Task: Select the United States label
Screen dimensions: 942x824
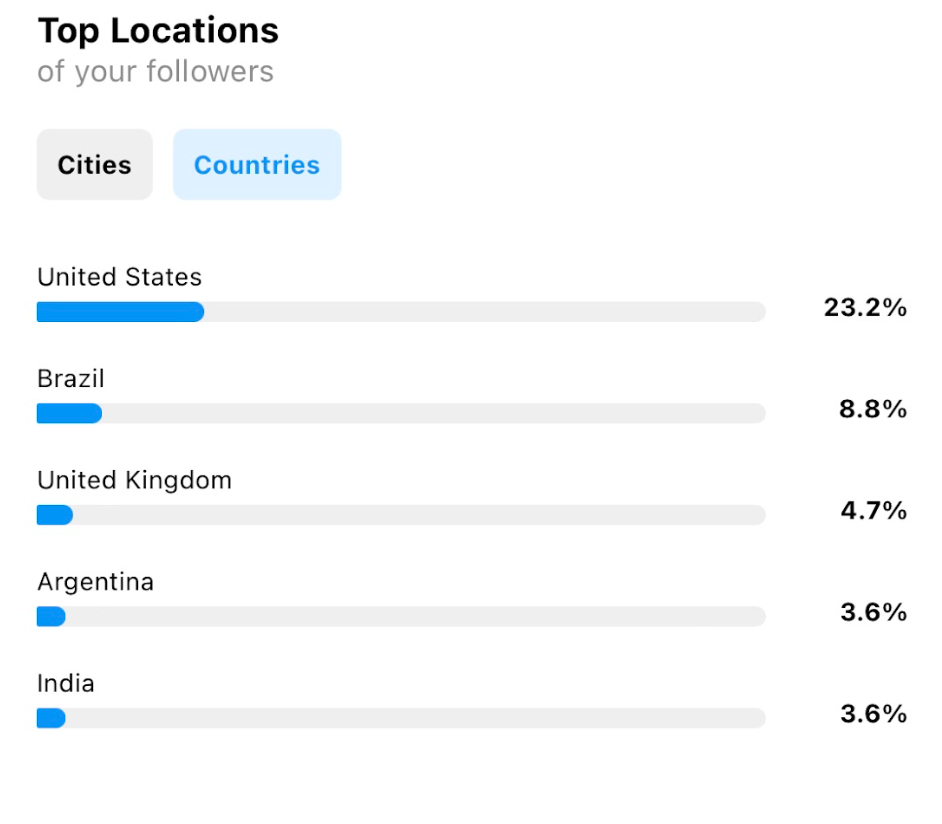Action: point(120,277)
